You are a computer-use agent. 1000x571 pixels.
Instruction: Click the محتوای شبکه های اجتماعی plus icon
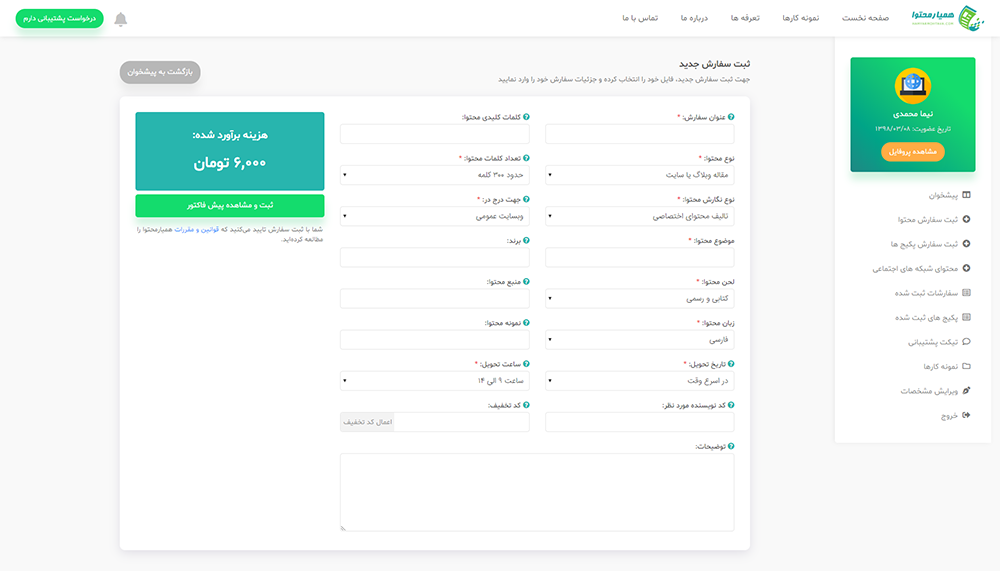point(966,269)
